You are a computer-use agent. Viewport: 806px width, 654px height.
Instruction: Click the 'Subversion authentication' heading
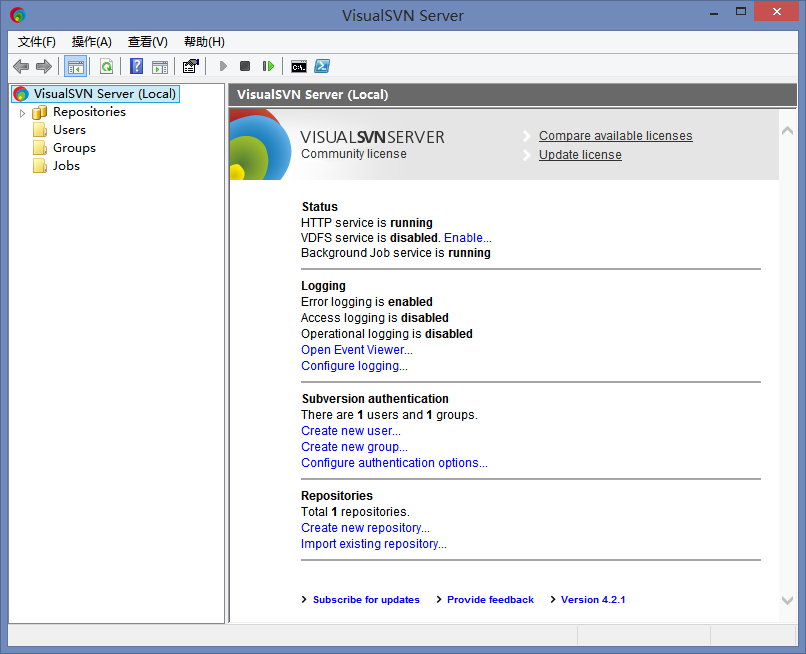click(375, 398)
